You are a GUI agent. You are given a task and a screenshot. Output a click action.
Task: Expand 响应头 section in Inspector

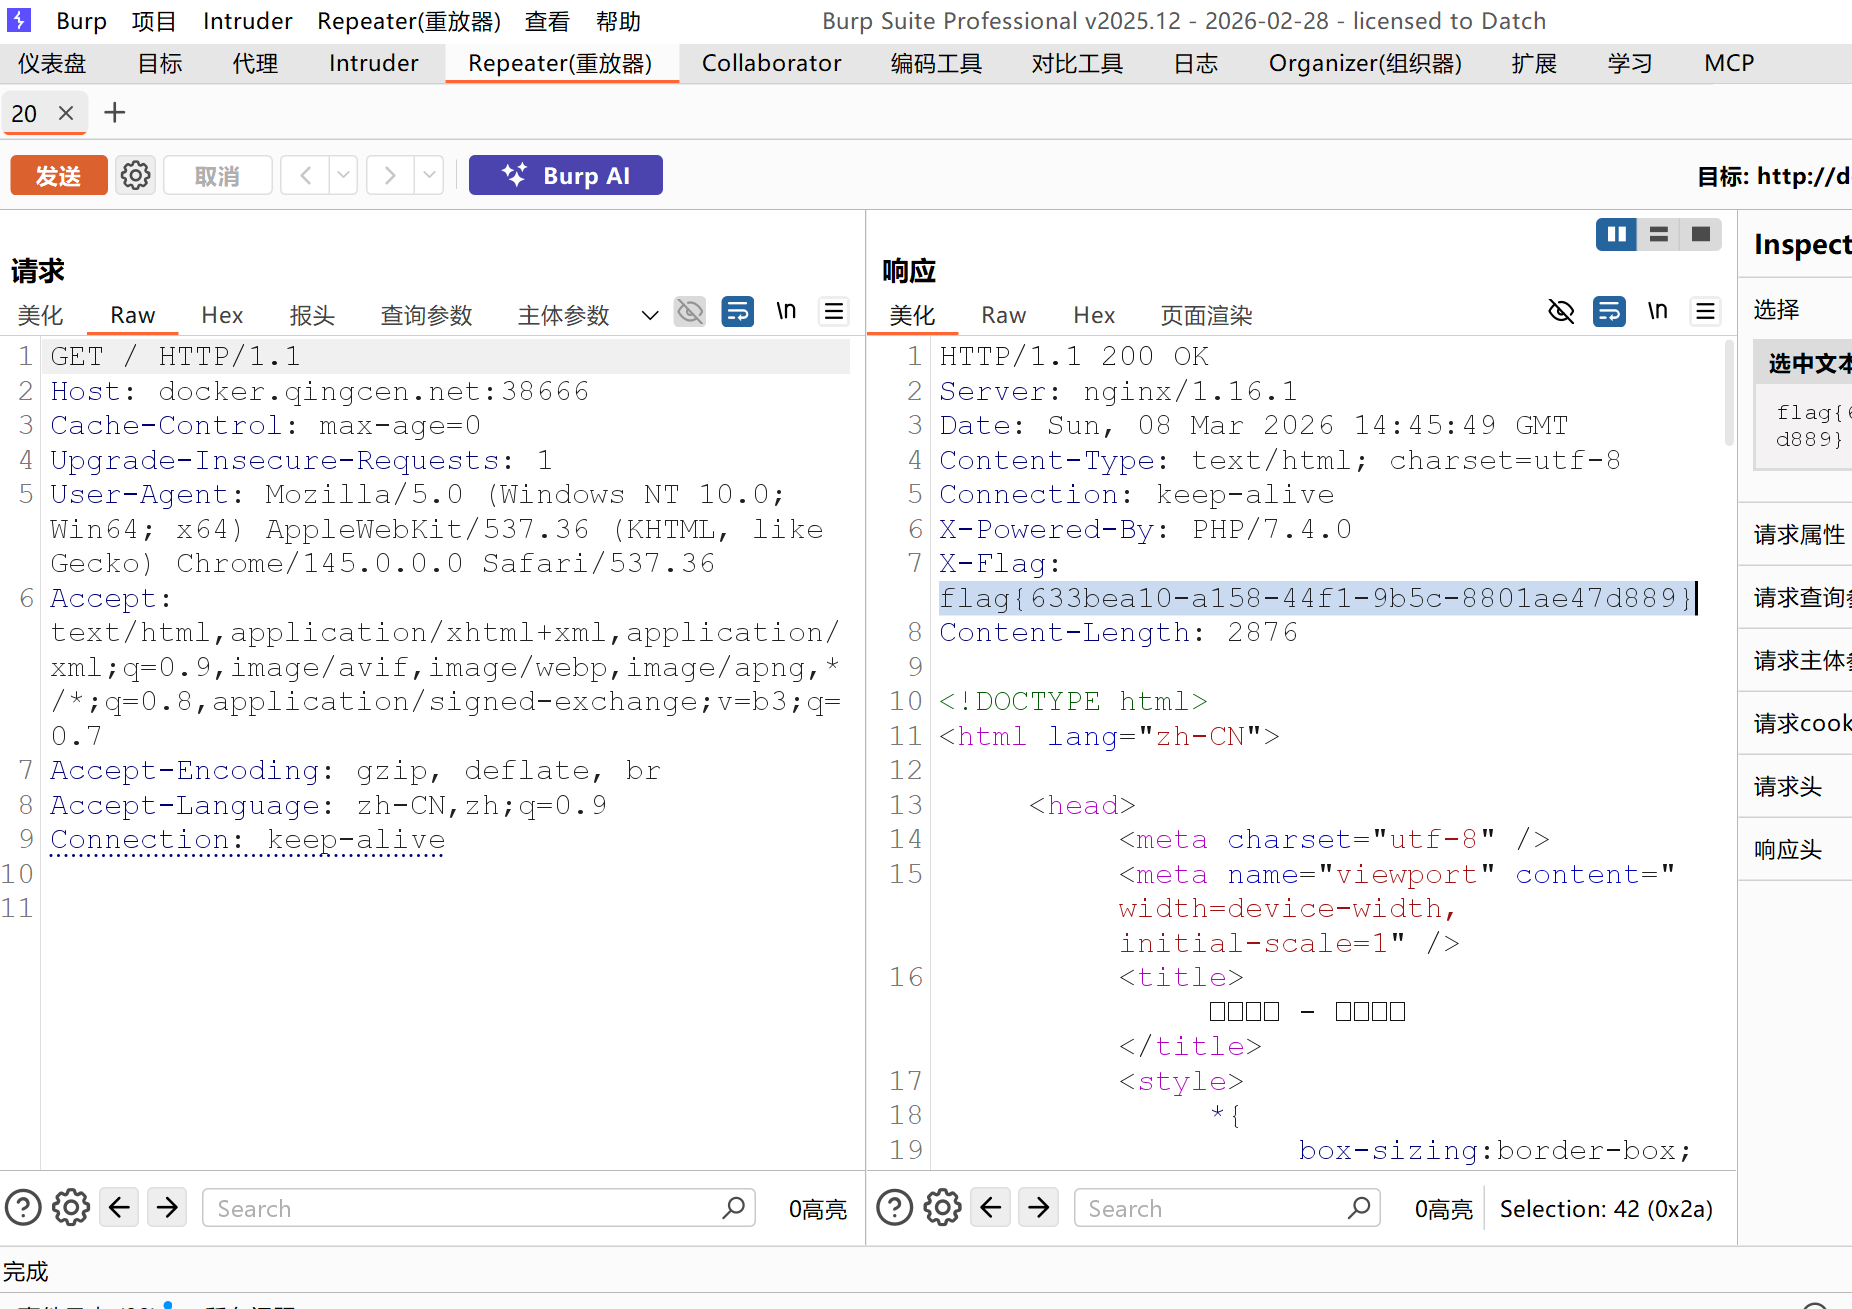click(x=1798, y=849)
